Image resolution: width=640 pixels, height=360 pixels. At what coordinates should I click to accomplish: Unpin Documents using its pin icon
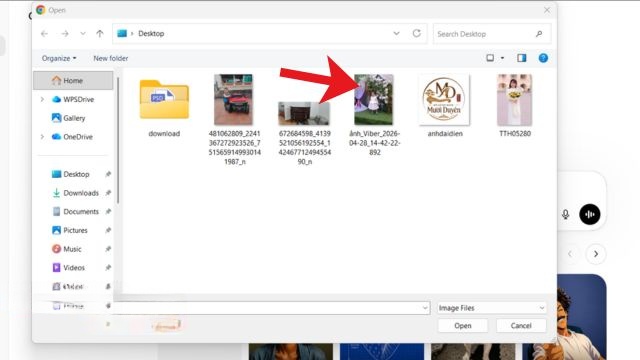point(108,212)
